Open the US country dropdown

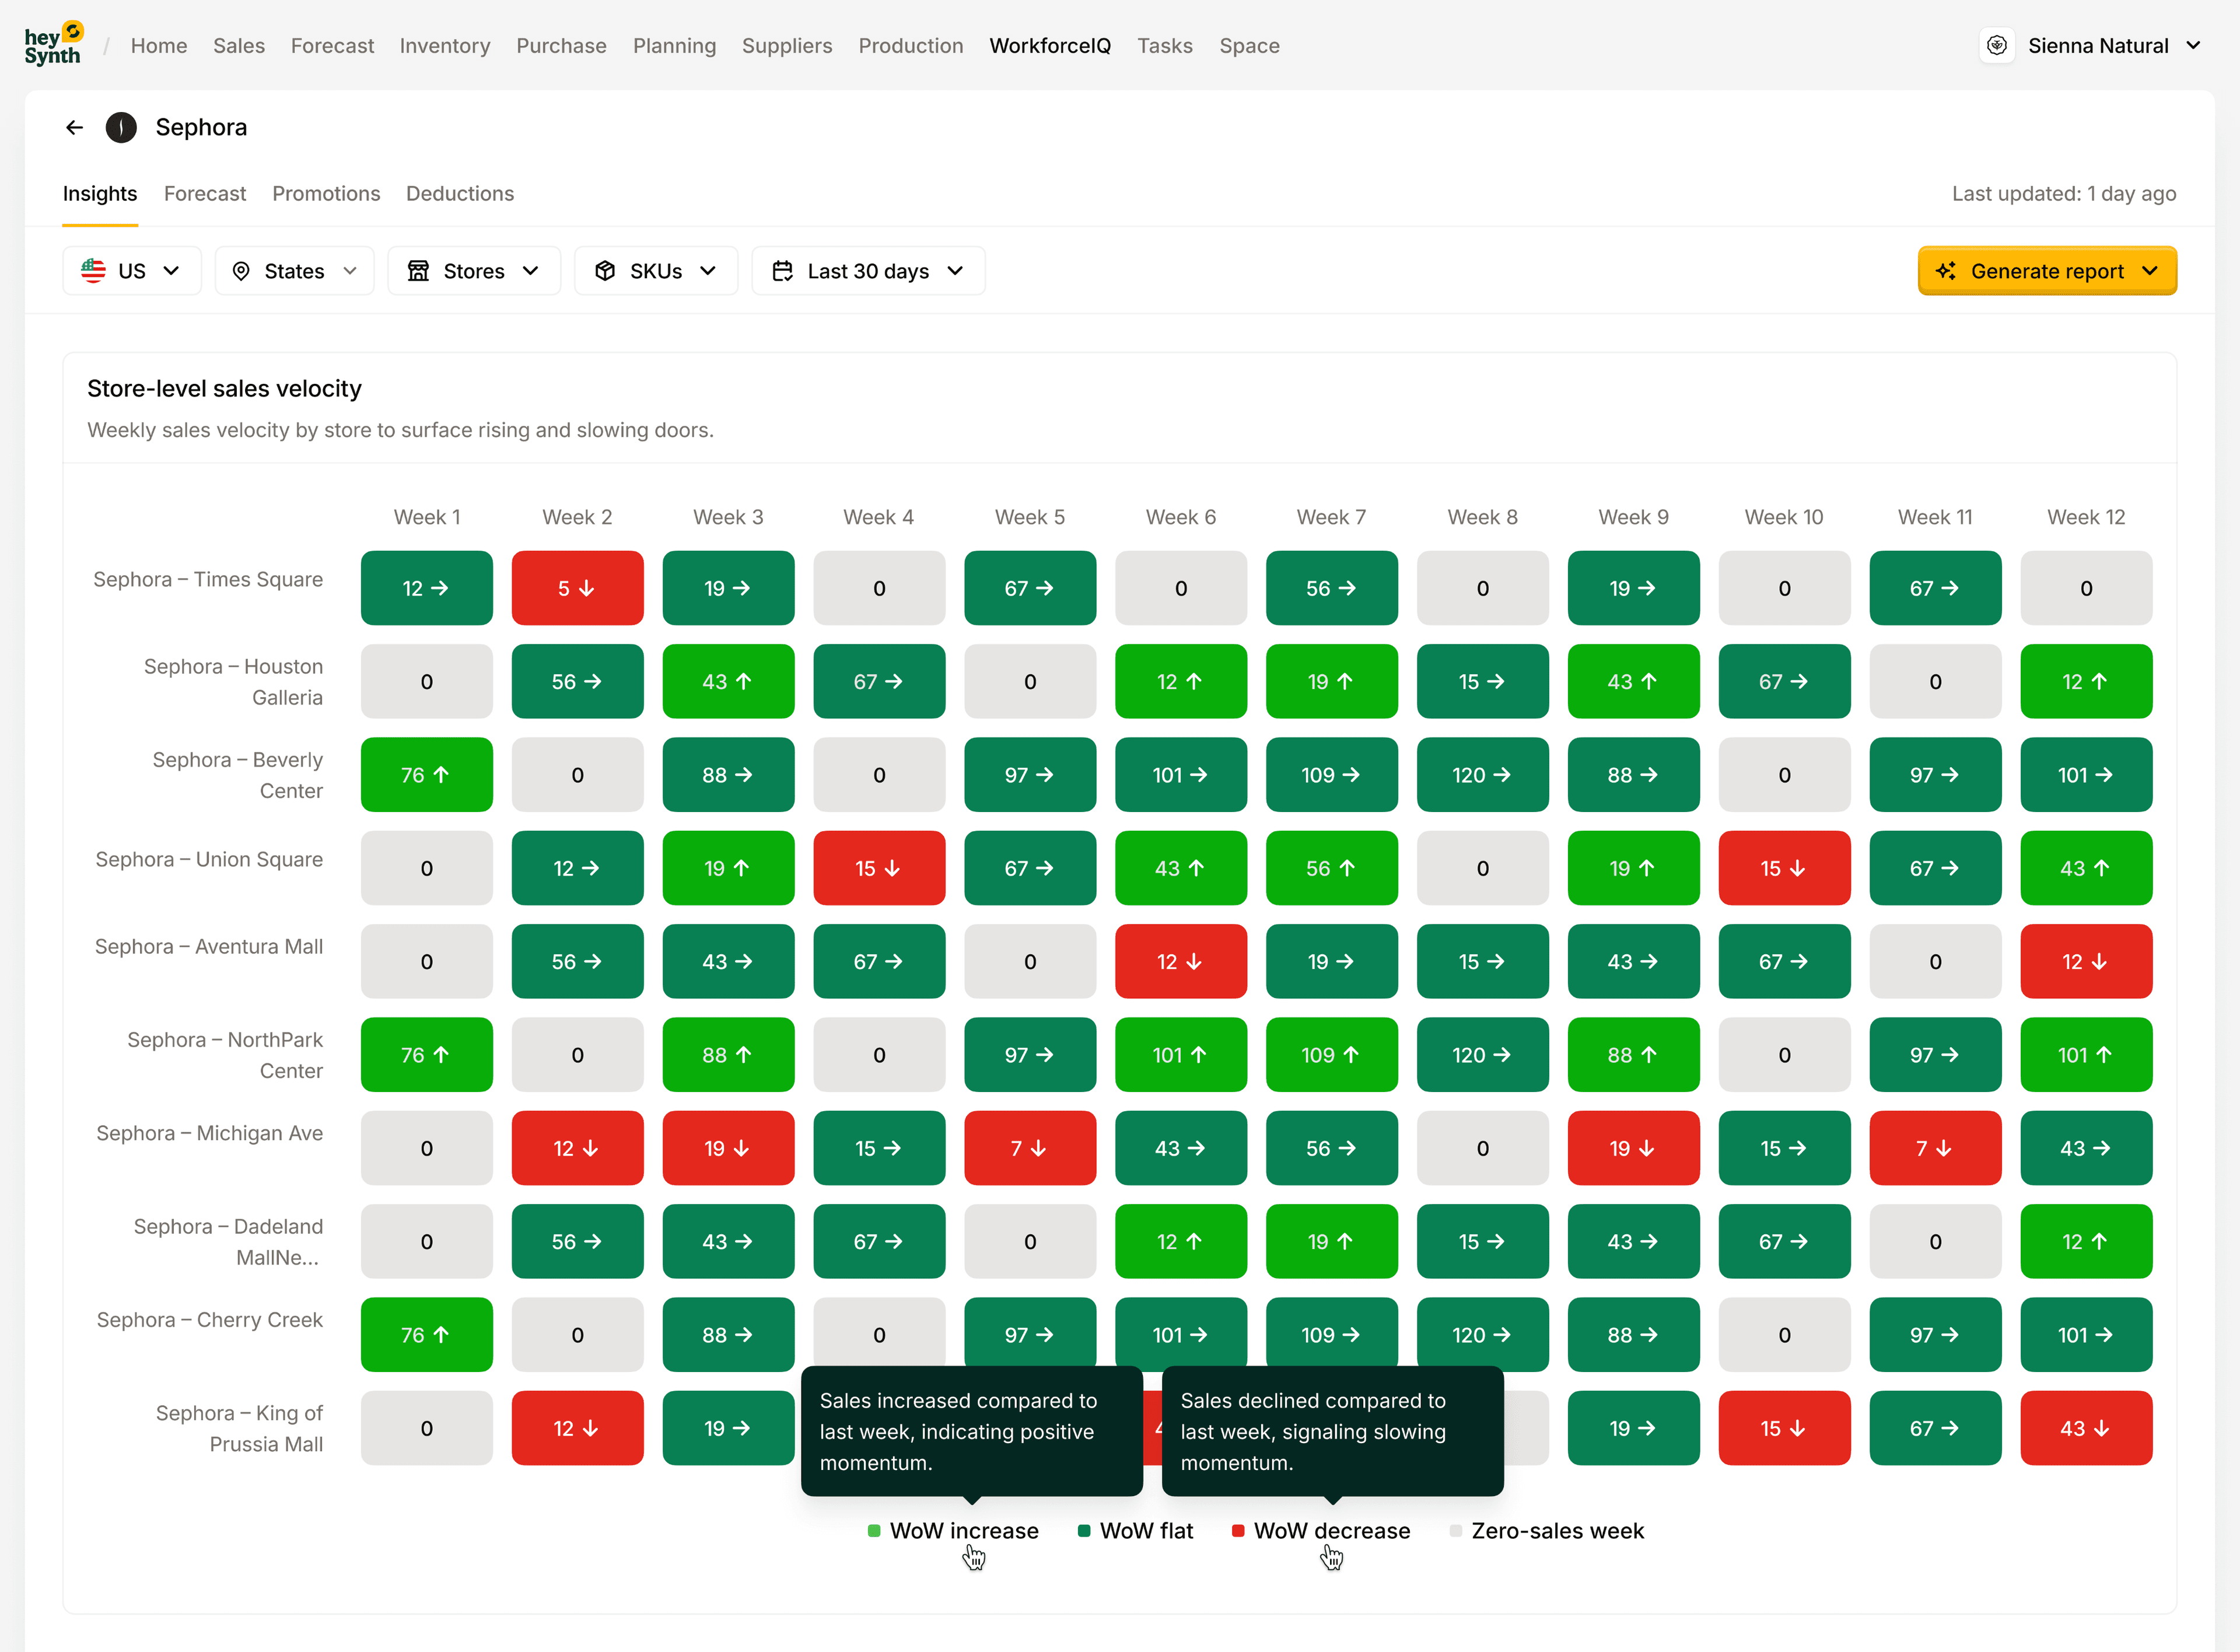pos(132,270)
